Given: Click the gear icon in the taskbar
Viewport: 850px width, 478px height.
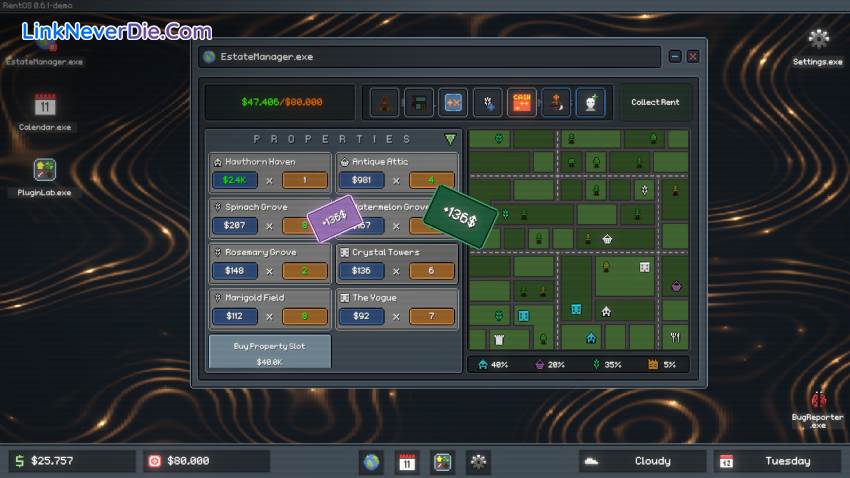Looking at the screenshot, I should (479, 461).
